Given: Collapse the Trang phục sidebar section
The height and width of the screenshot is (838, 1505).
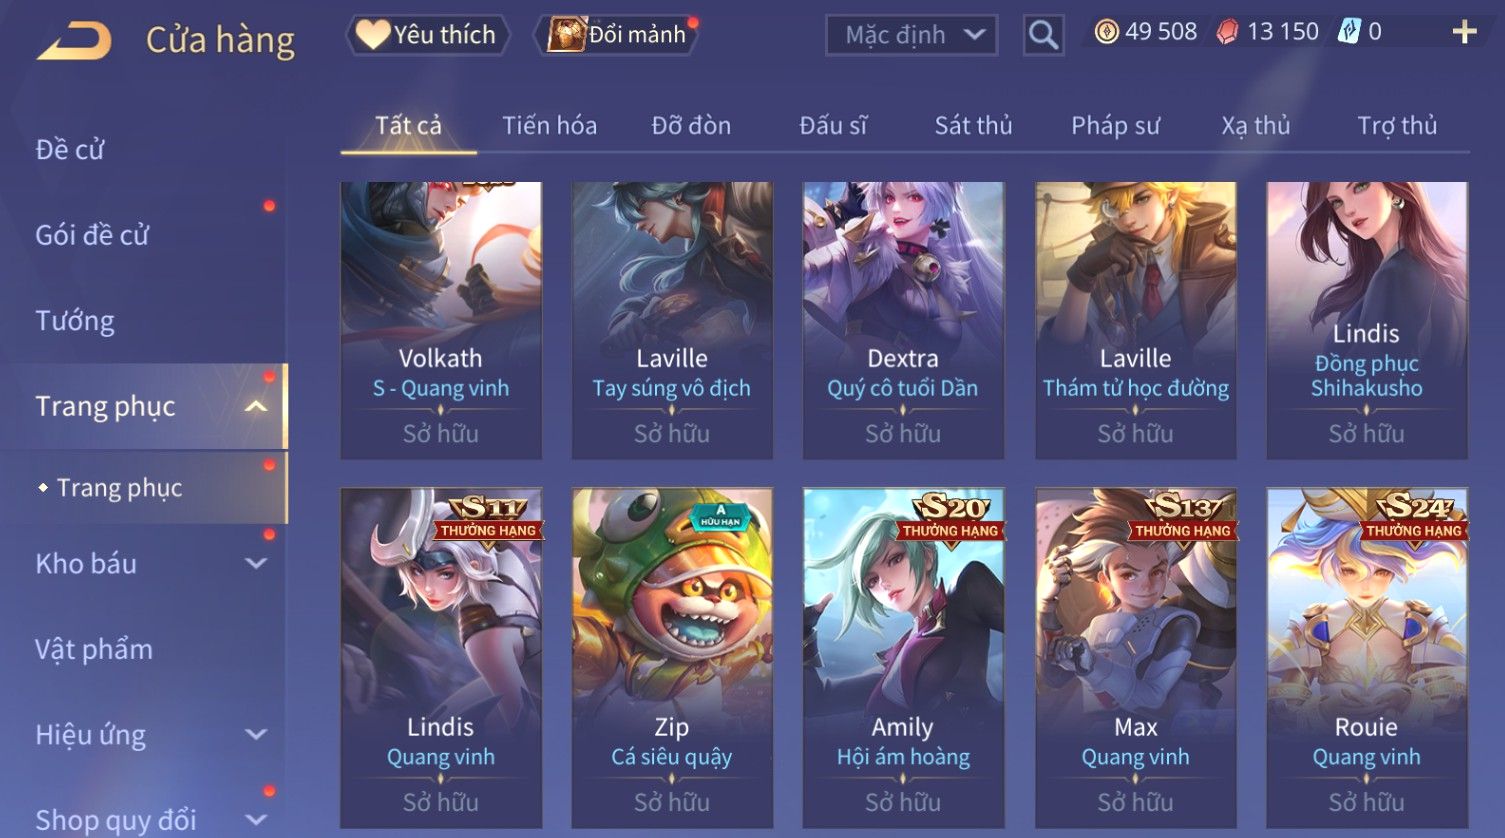Looking at the screenshot, I should pyautogui.click(x=256, y=406).
